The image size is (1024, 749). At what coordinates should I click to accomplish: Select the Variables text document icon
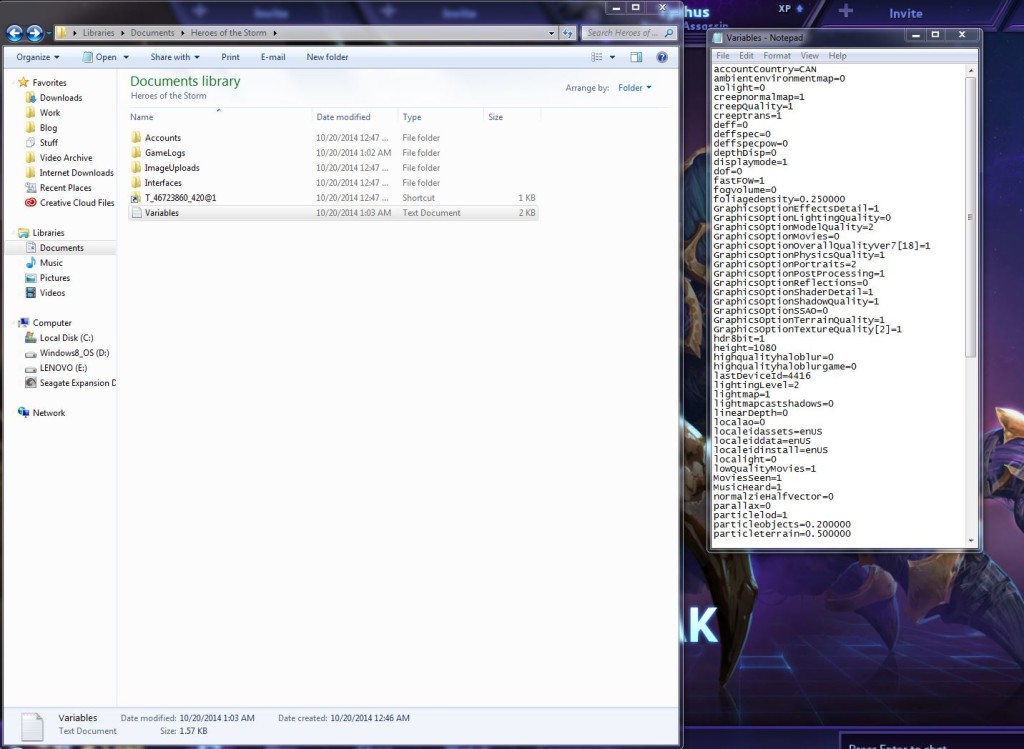pyautogui.click(x=136, y=213)
